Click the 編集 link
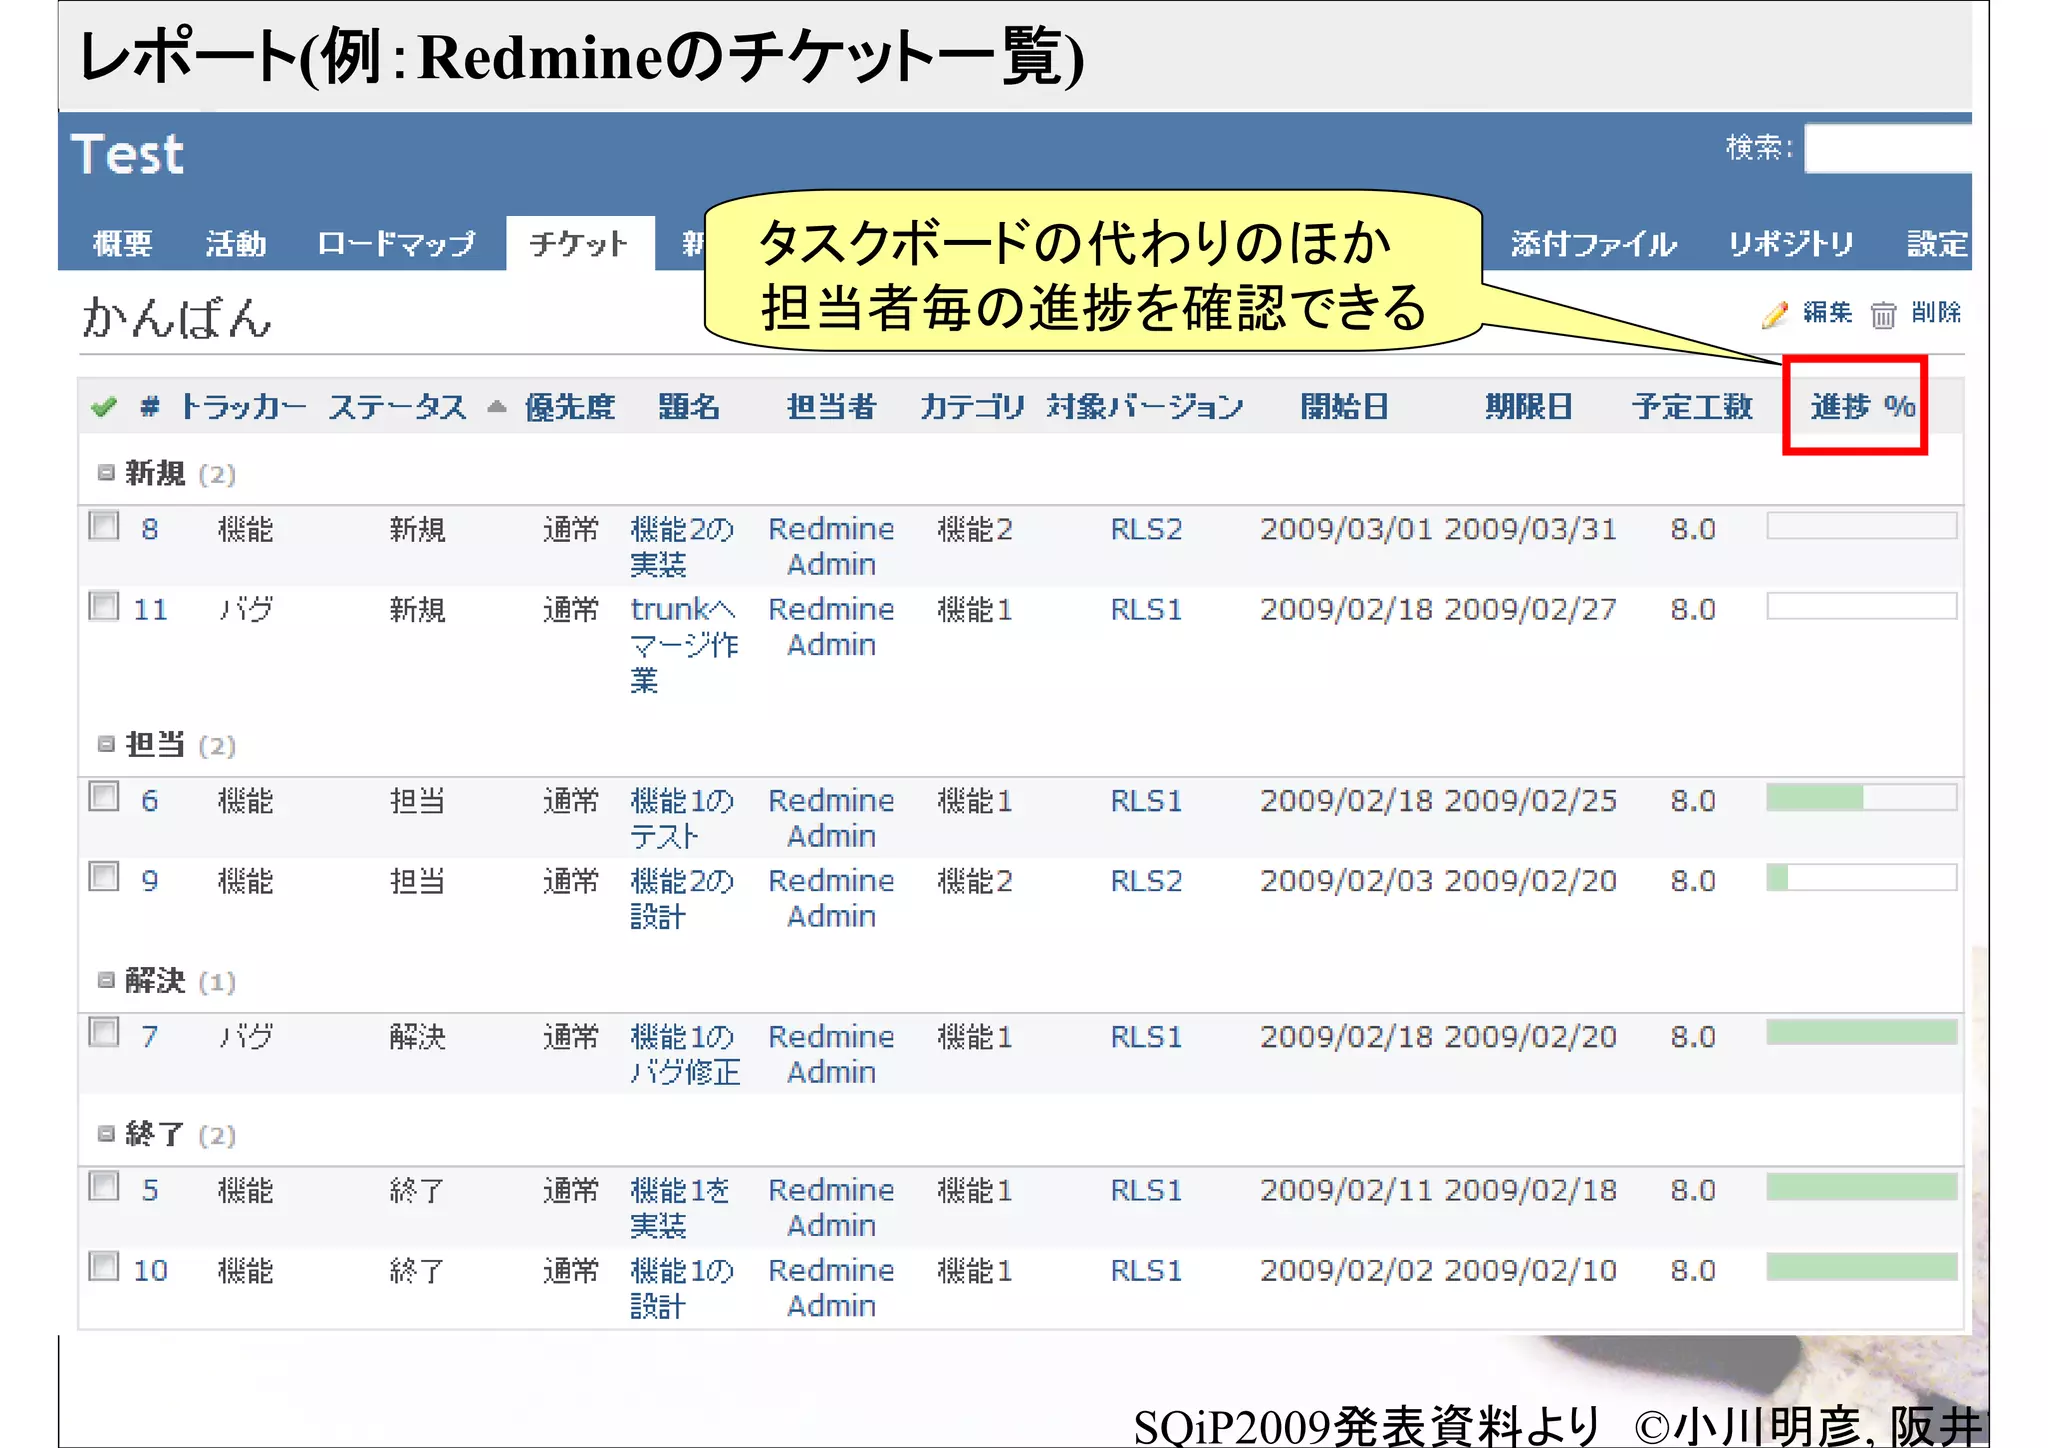 1827,313
